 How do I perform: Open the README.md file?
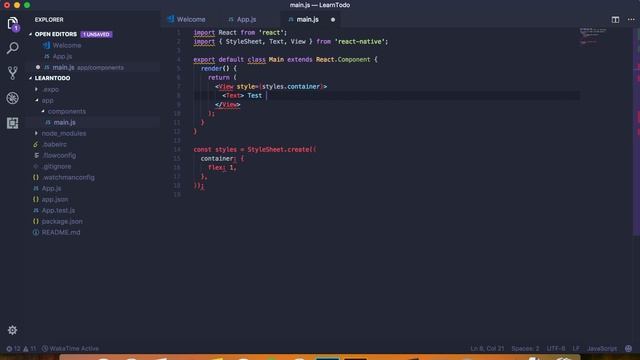pos(61,233)
